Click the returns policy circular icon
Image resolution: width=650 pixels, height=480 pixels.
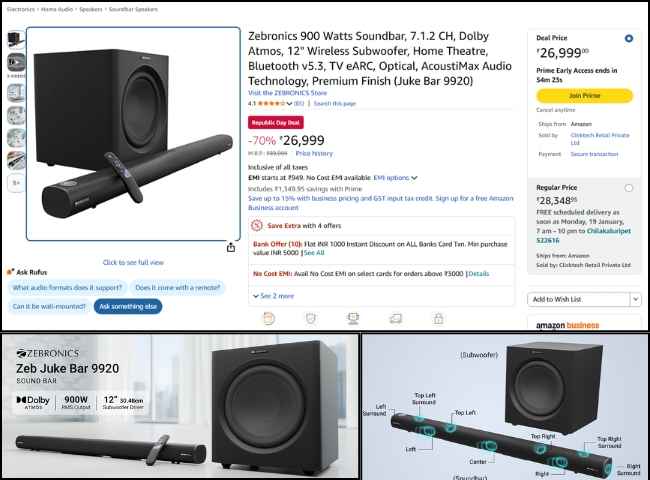269,318
